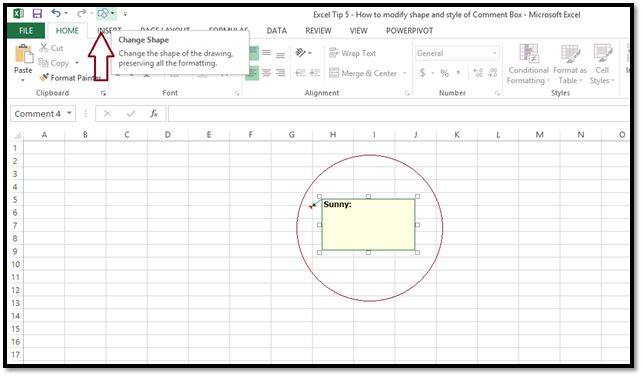Viewport: 643px width, 377px height.
Task: Click the Increase Indent icon
Action: (315, 73)
